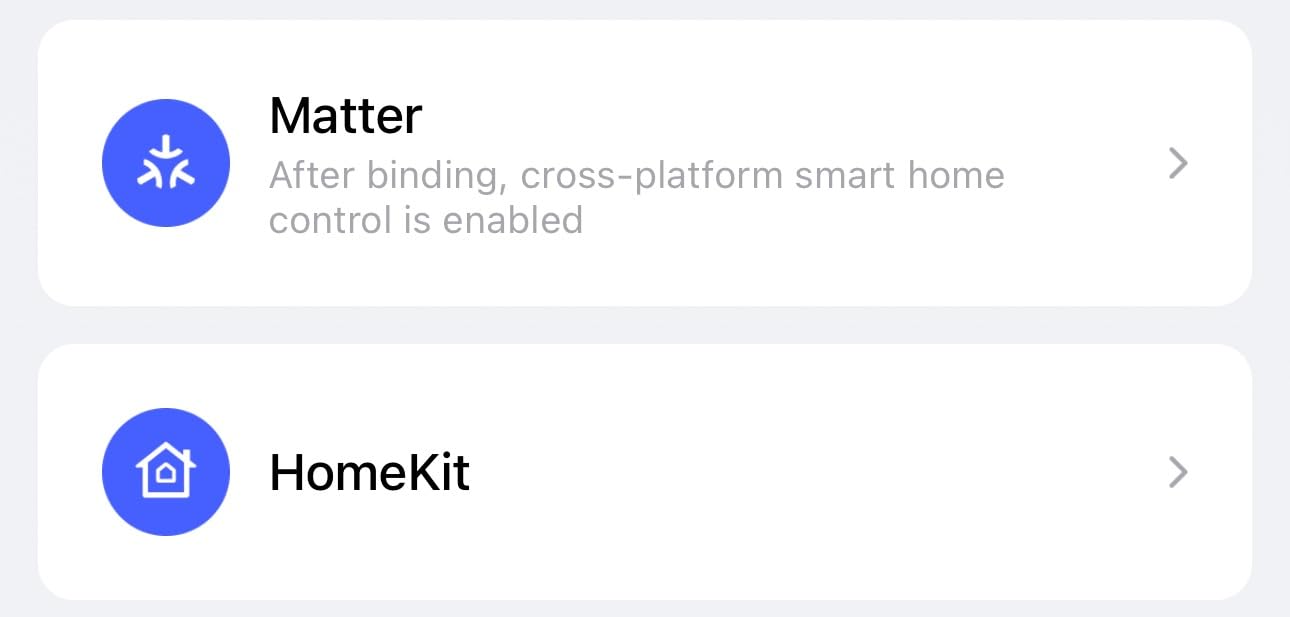Viewport: 1290px width, 617px height.
Task: Select the HomeKit title text
Action: pos(369,472)
